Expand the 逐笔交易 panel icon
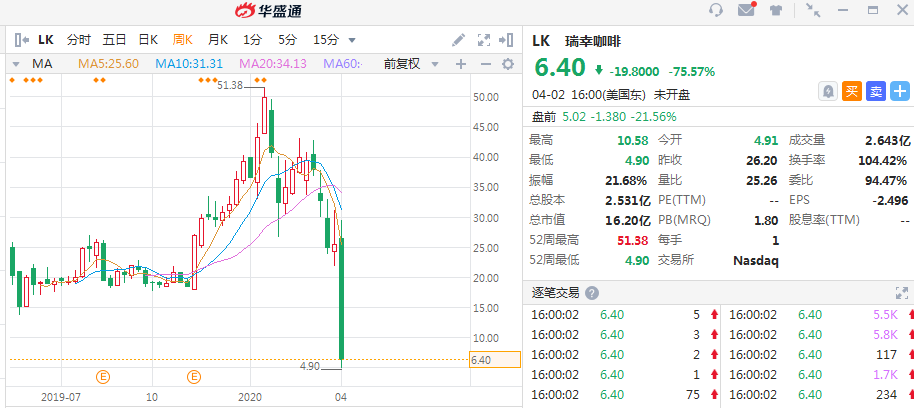Screen dimensions: 914x408 pos(901,293)
